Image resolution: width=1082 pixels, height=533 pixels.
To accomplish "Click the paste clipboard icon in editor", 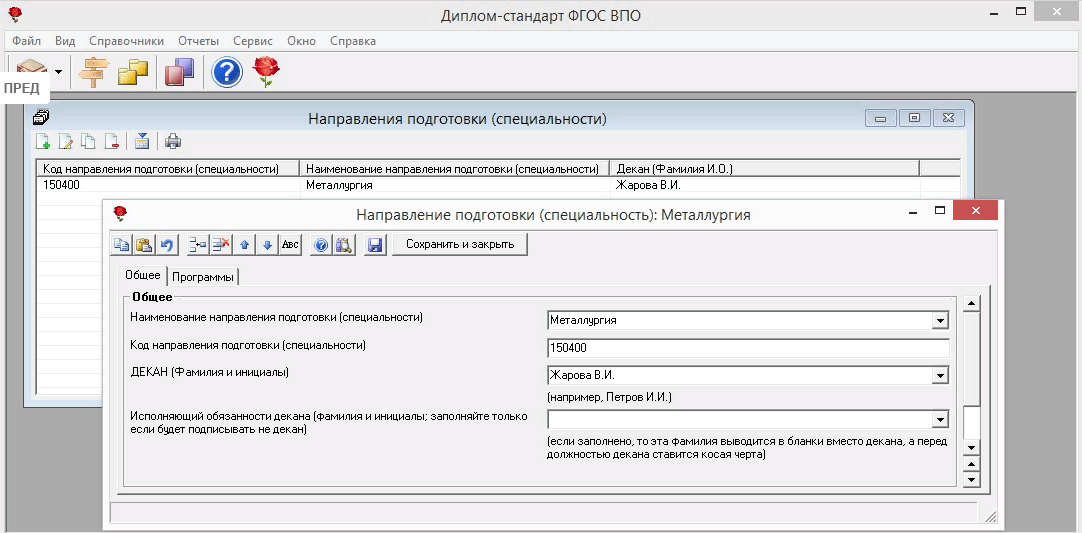I will (144, 245).
